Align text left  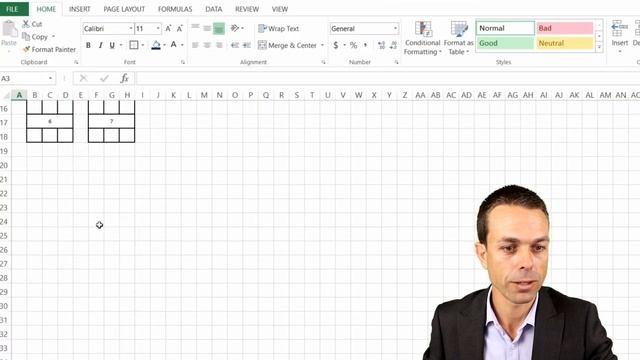click(195, 45)
